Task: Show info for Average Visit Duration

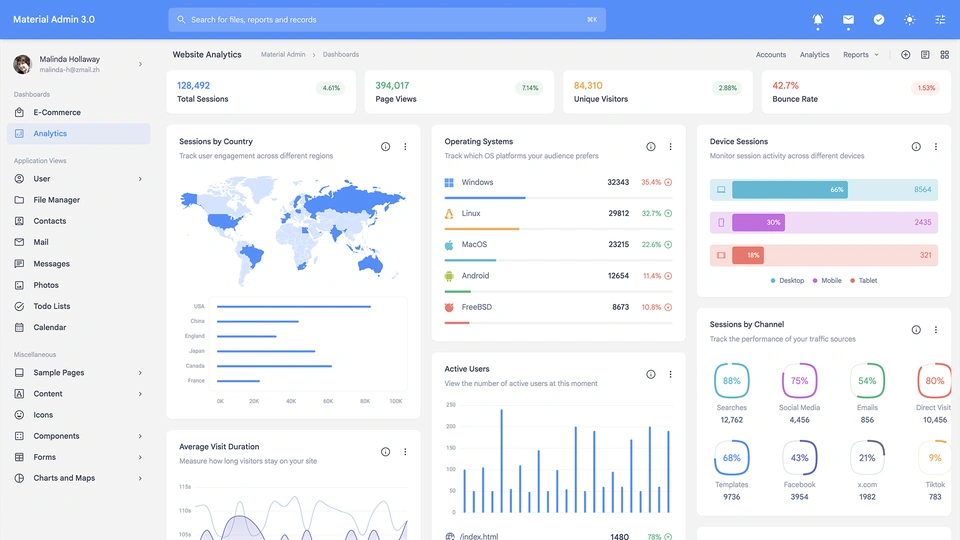Action: coord(386,452)
